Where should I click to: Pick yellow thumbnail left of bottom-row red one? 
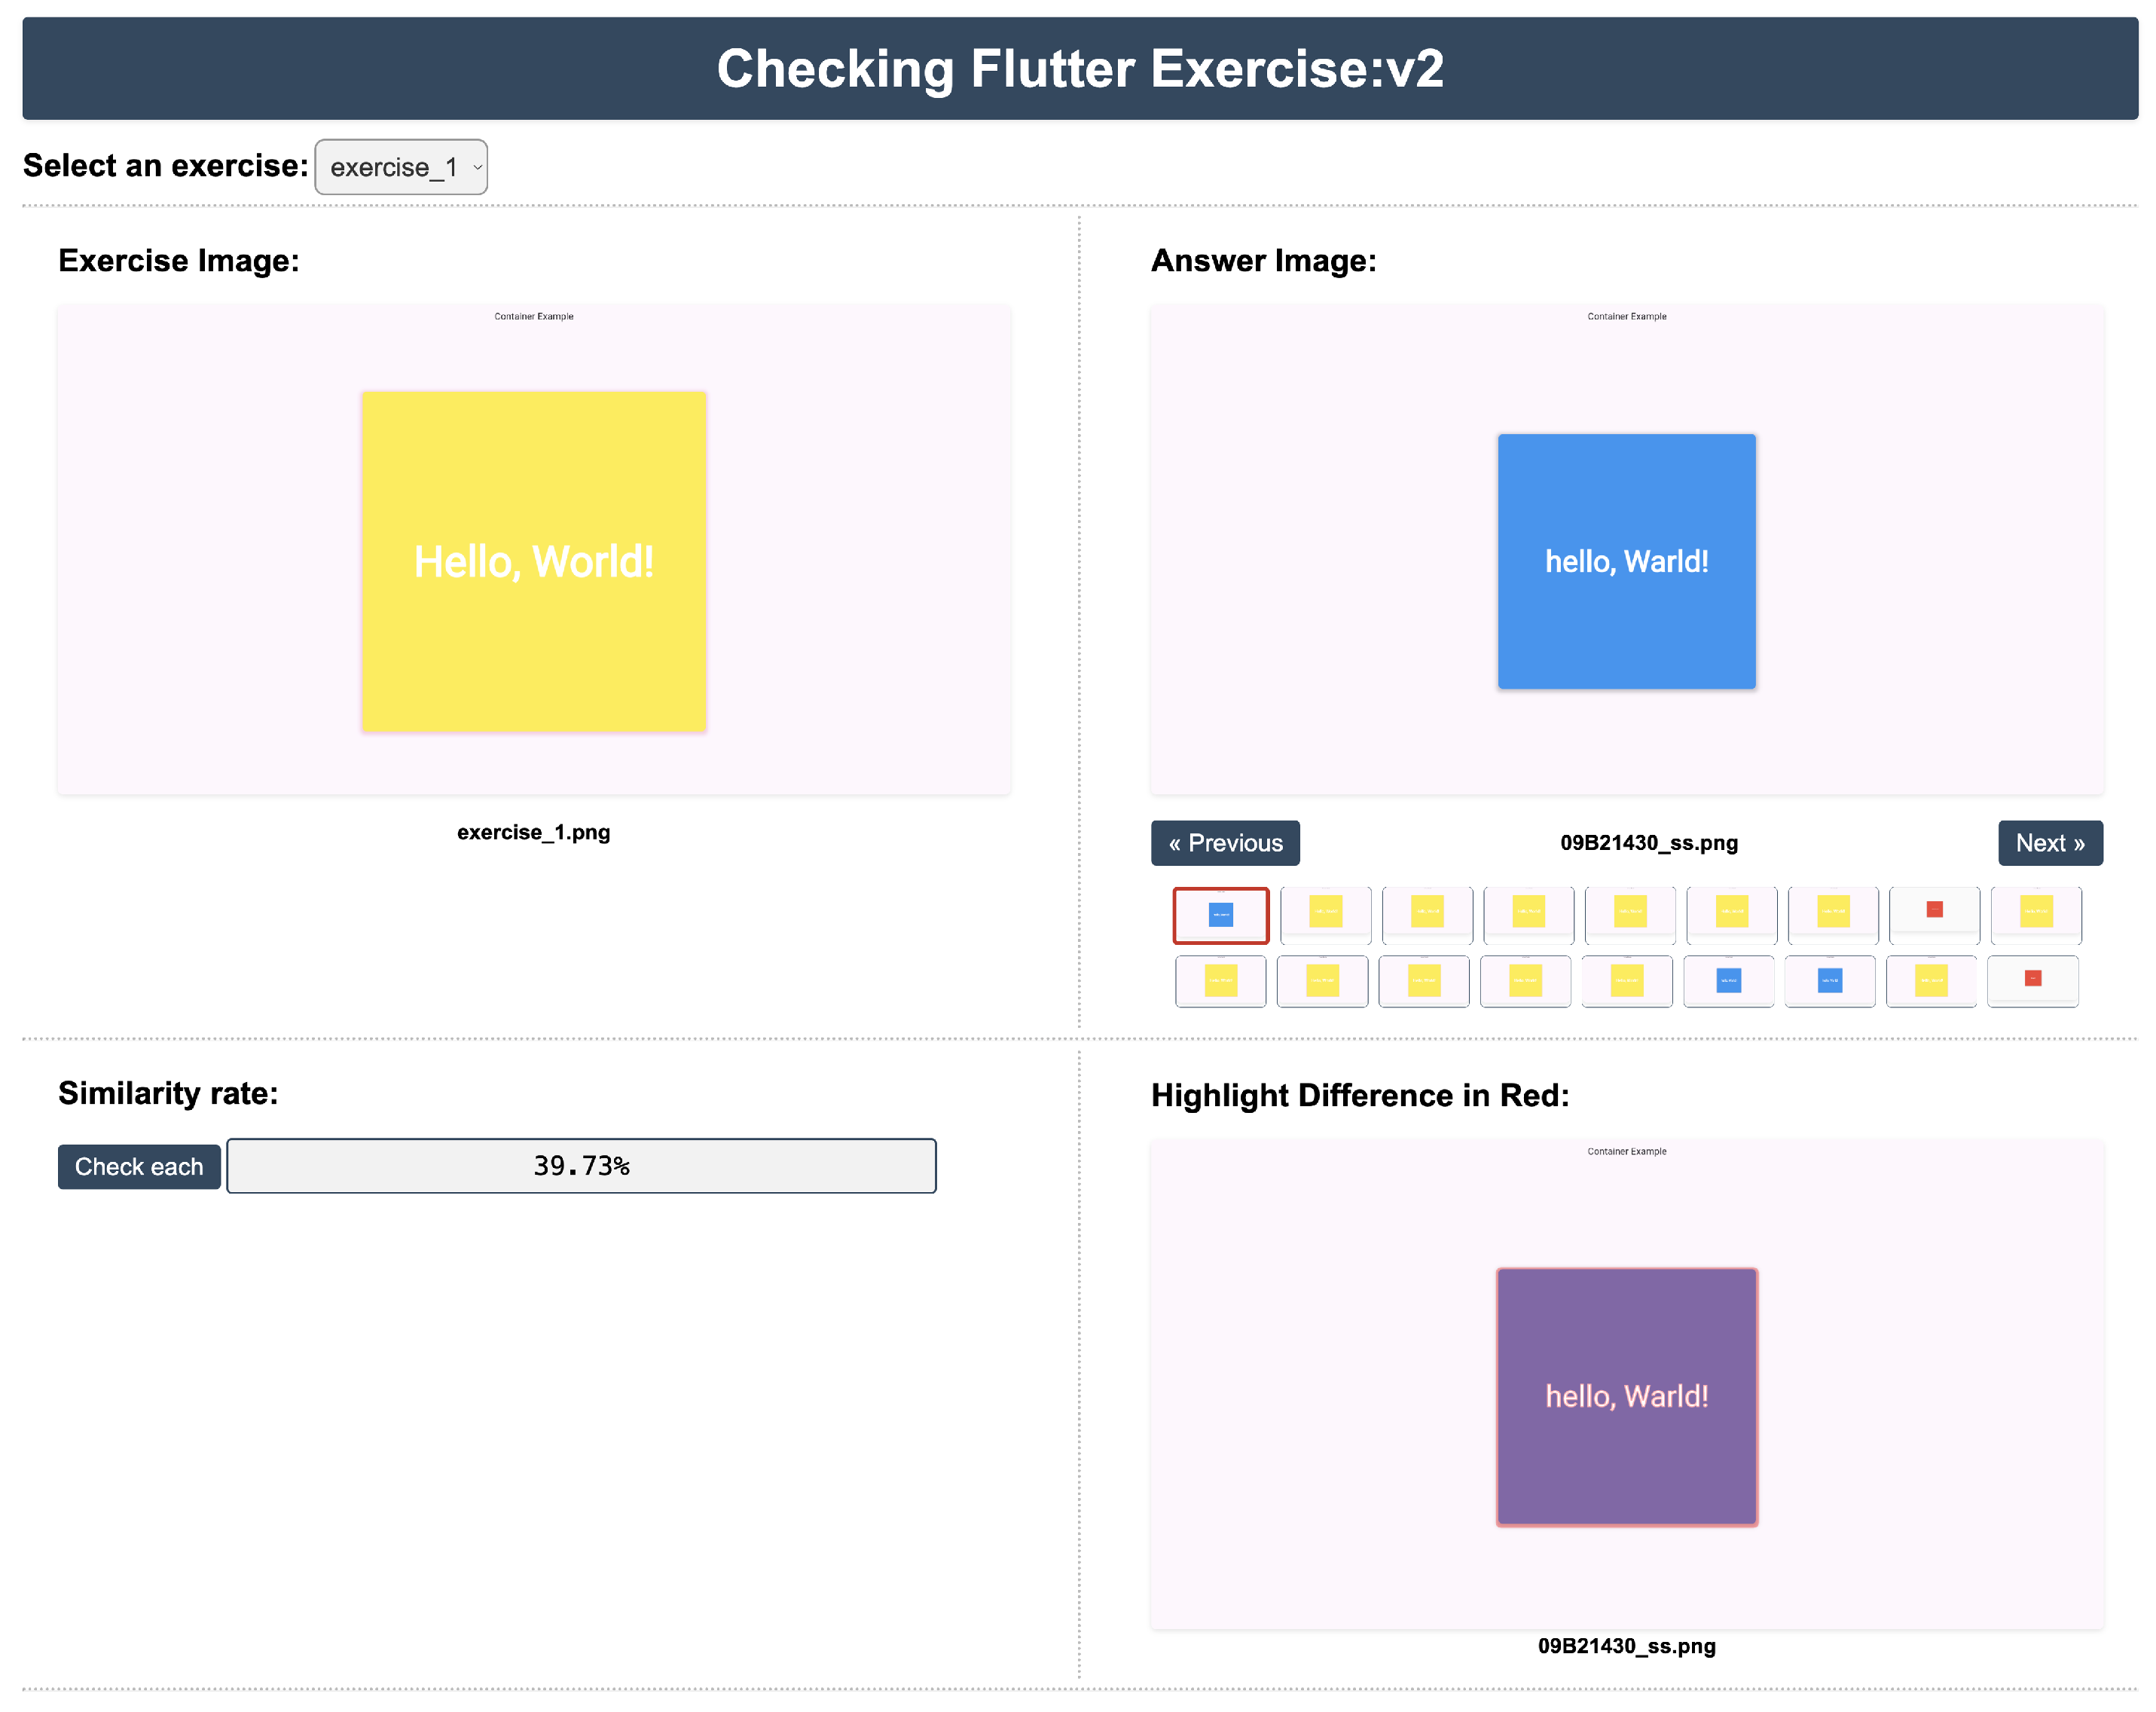pyautogui.click(x=1931, y=981)
